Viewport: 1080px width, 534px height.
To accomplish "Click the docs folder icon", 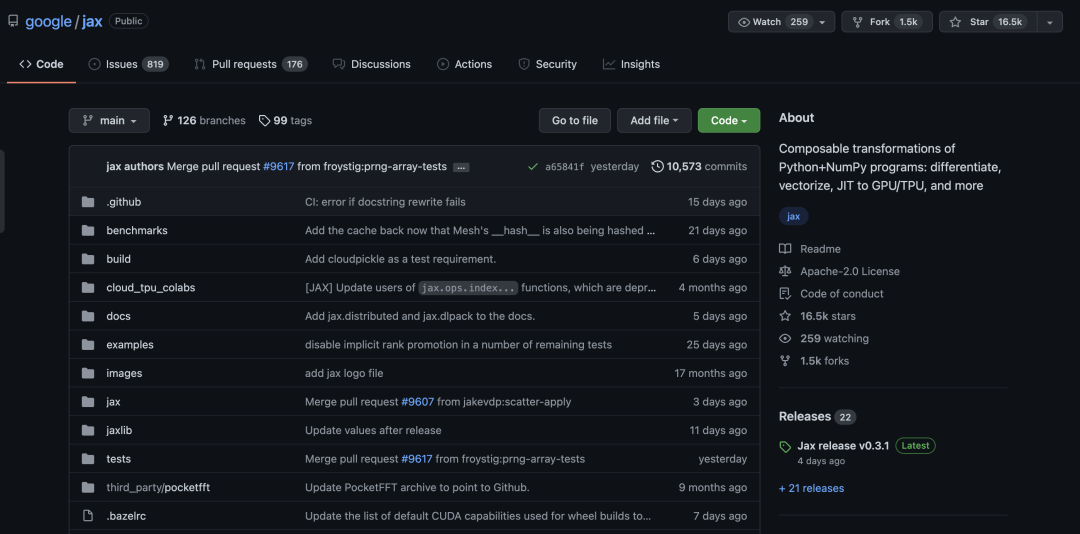I will [87, 316].
